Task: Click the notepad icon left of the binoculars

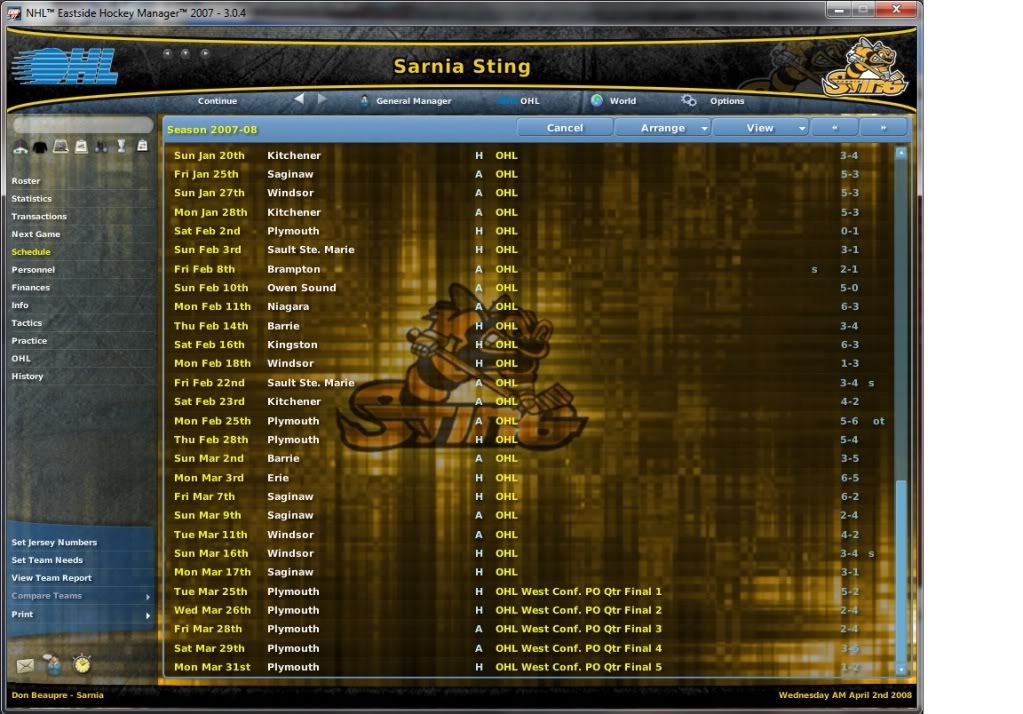Action: [x=81, y=147]
